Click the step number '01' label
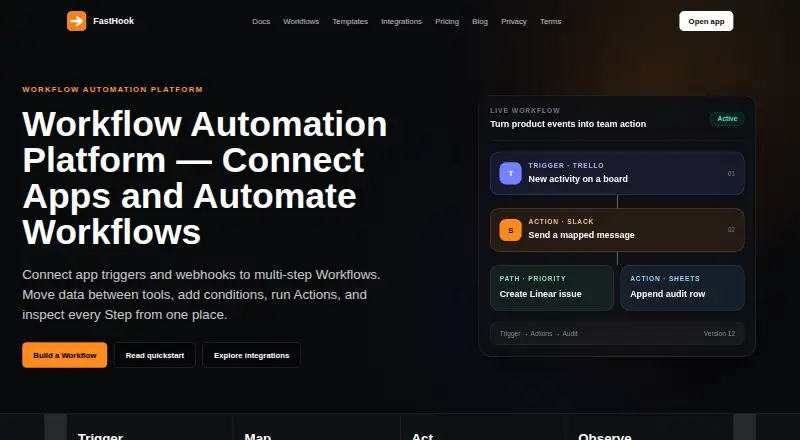Viewport: 800px width, 440px height. 731,174
